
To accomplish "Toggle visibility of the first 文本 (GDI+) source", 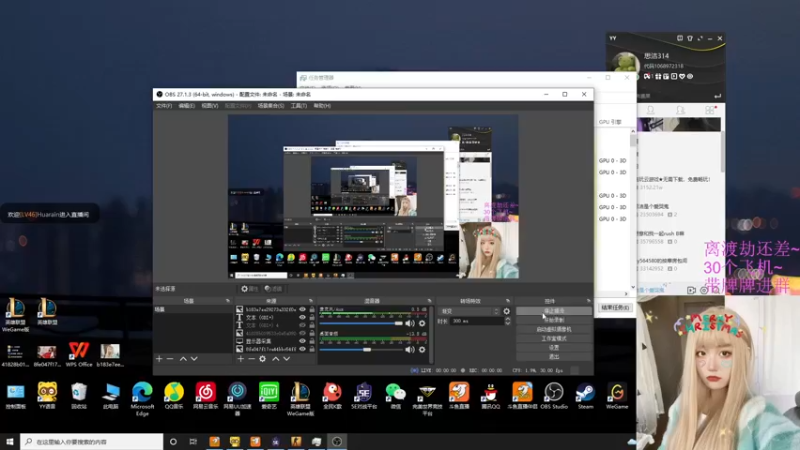I will coord(303,317).
